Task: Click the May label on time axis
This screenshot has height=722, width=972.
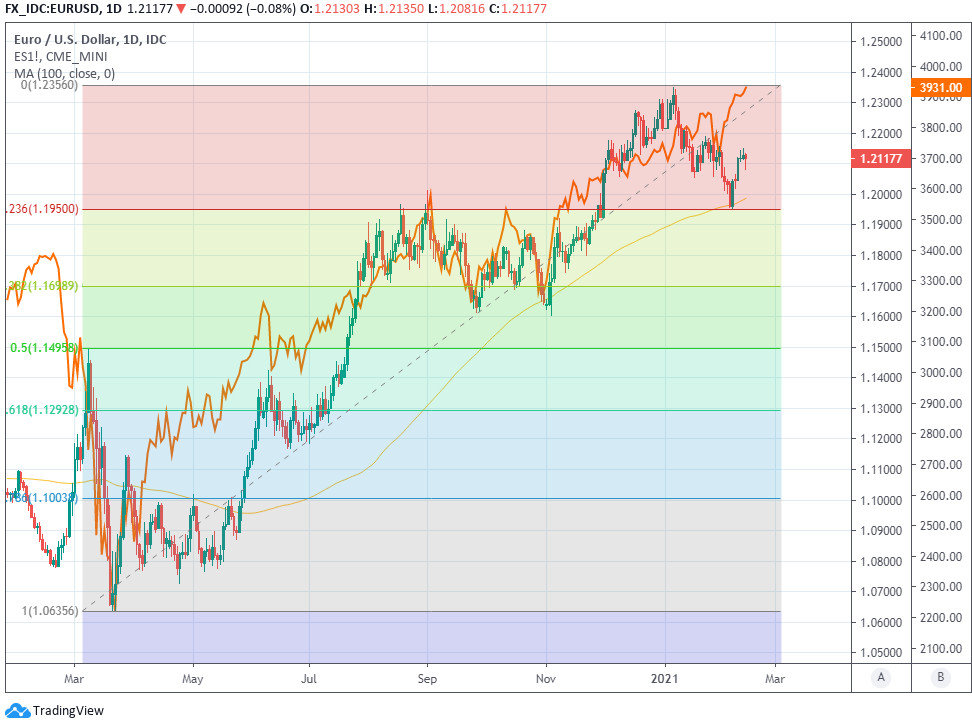Action: [x=193, y=676]
